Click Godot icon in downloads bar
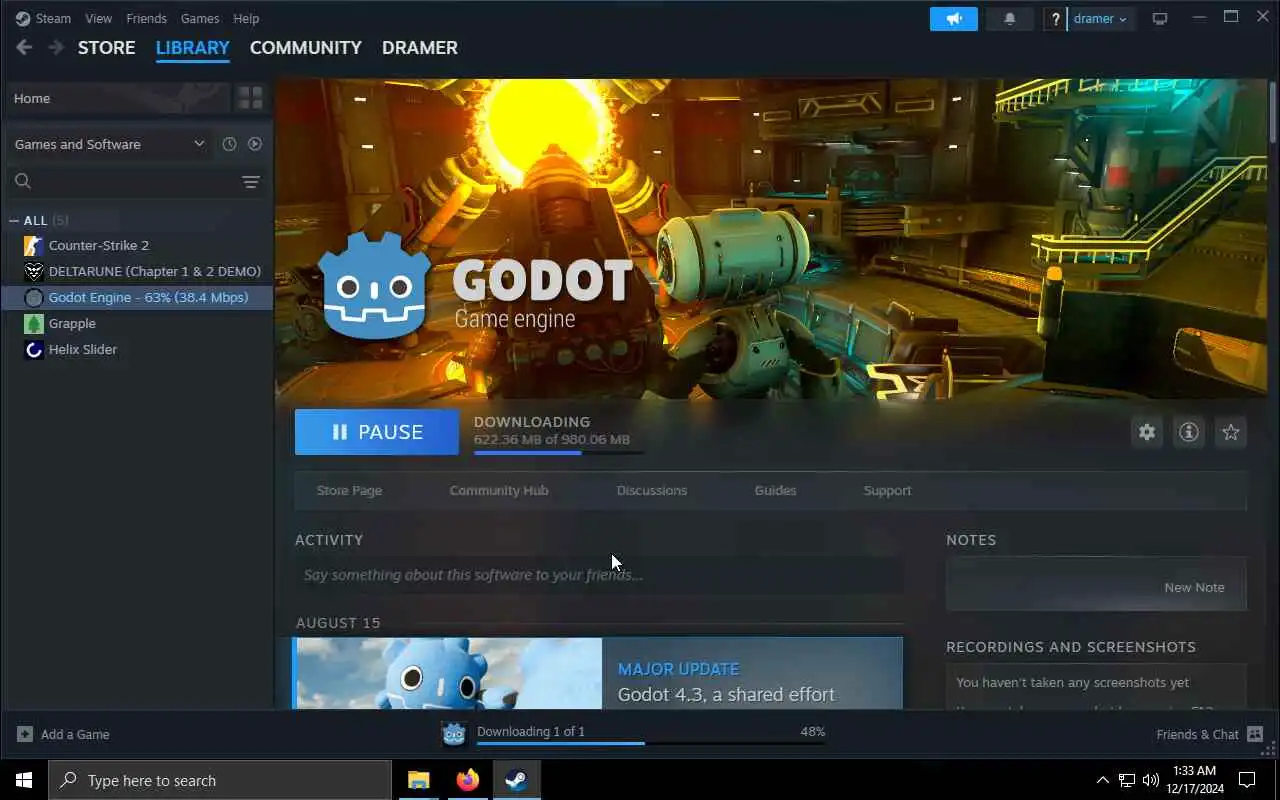Viewport: 1280px width, 800px height. click(x=454, y=734)
